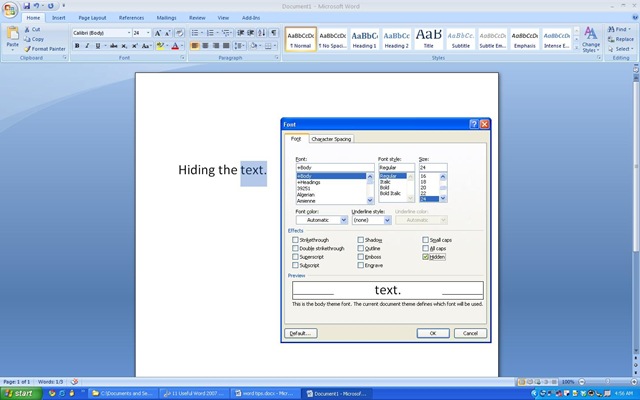Apply strikethrough from ribbon Font group
The image size is (640, 400).
point(113,46)
